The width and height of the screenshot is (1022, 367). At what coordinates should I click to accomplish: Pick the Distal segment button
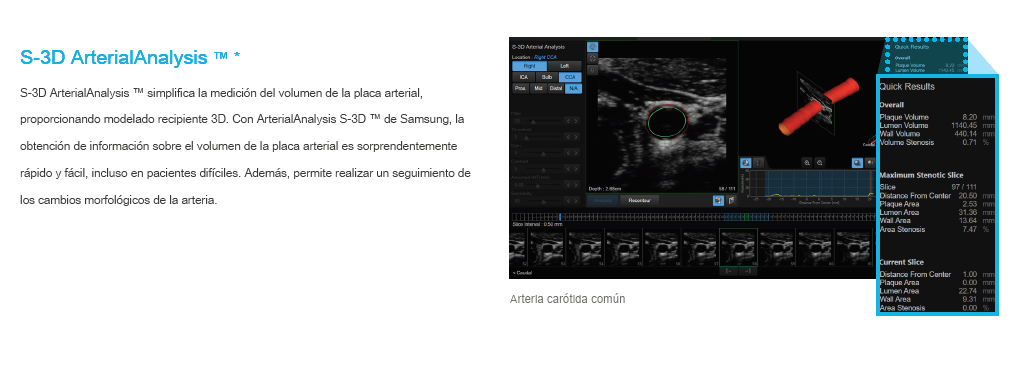(x=556, y=89)
